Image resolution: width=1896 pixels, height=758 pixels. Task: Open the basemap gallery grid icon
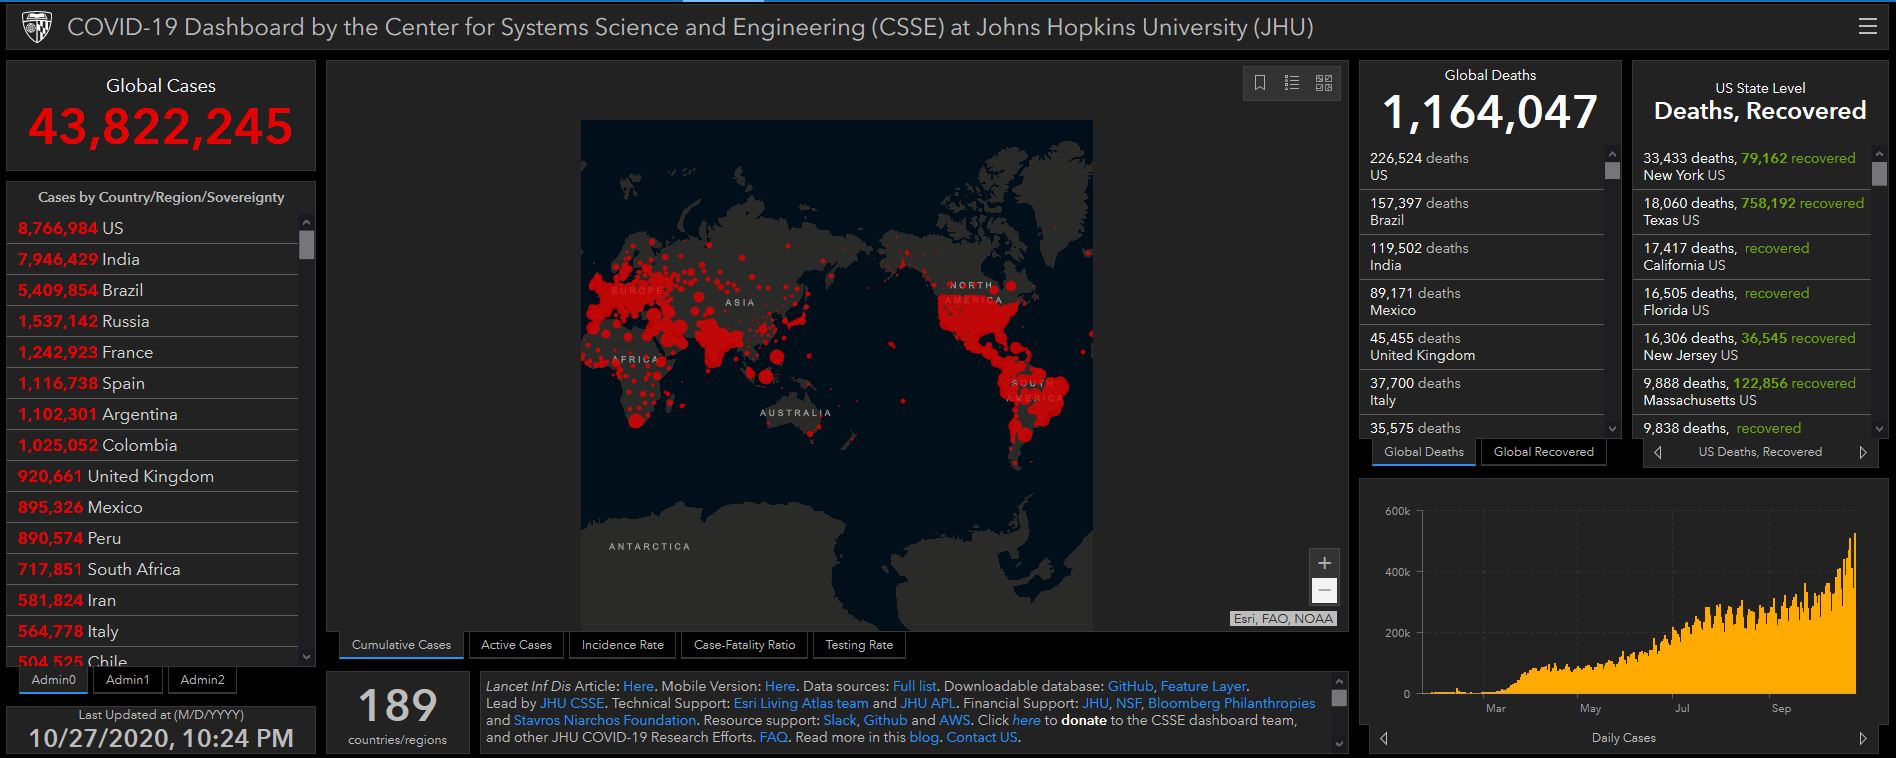coord(1324,83)
